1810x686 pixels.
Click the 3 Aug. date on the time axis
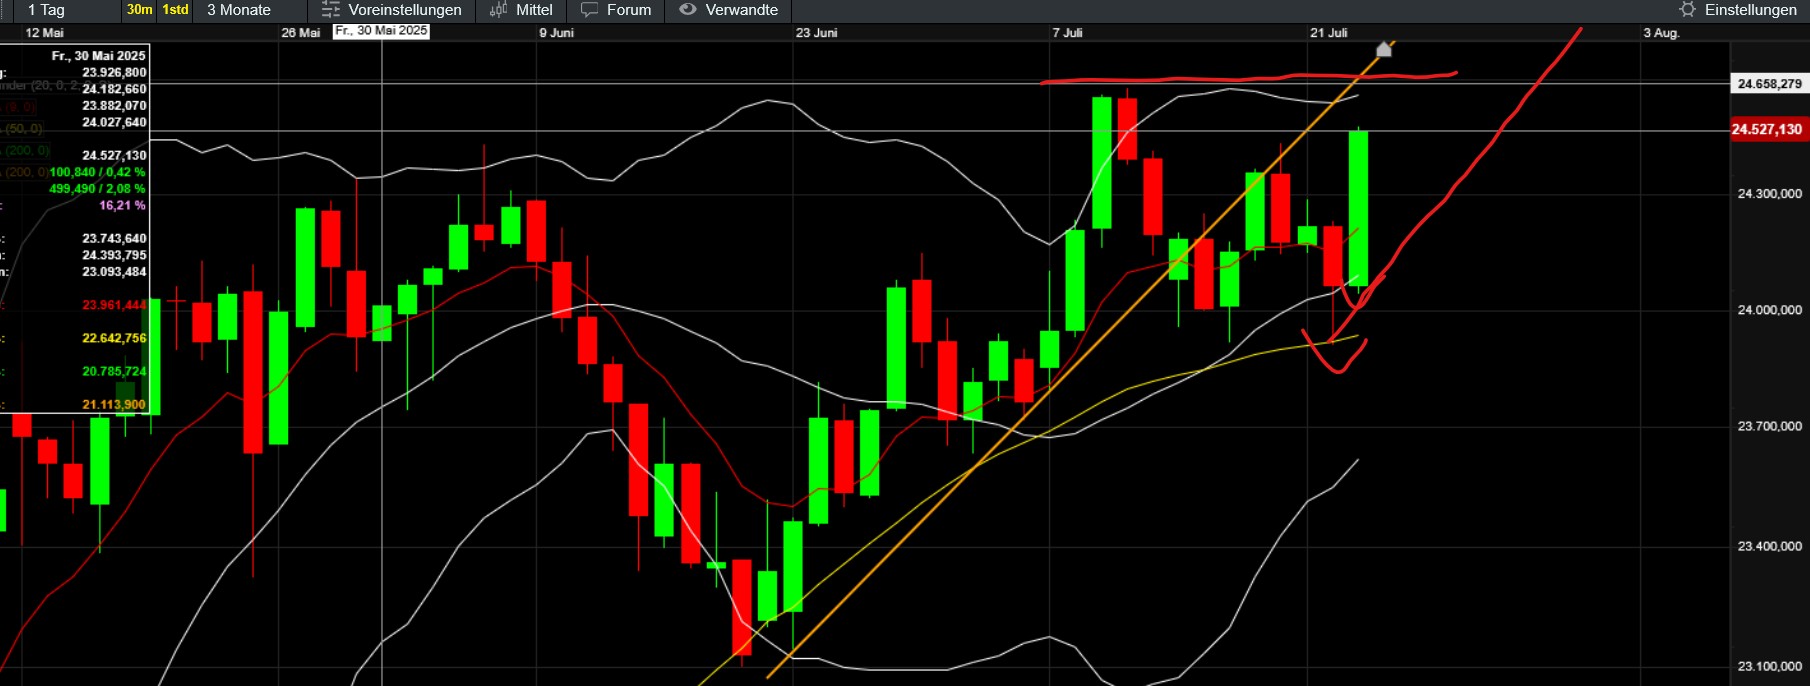1661,33
